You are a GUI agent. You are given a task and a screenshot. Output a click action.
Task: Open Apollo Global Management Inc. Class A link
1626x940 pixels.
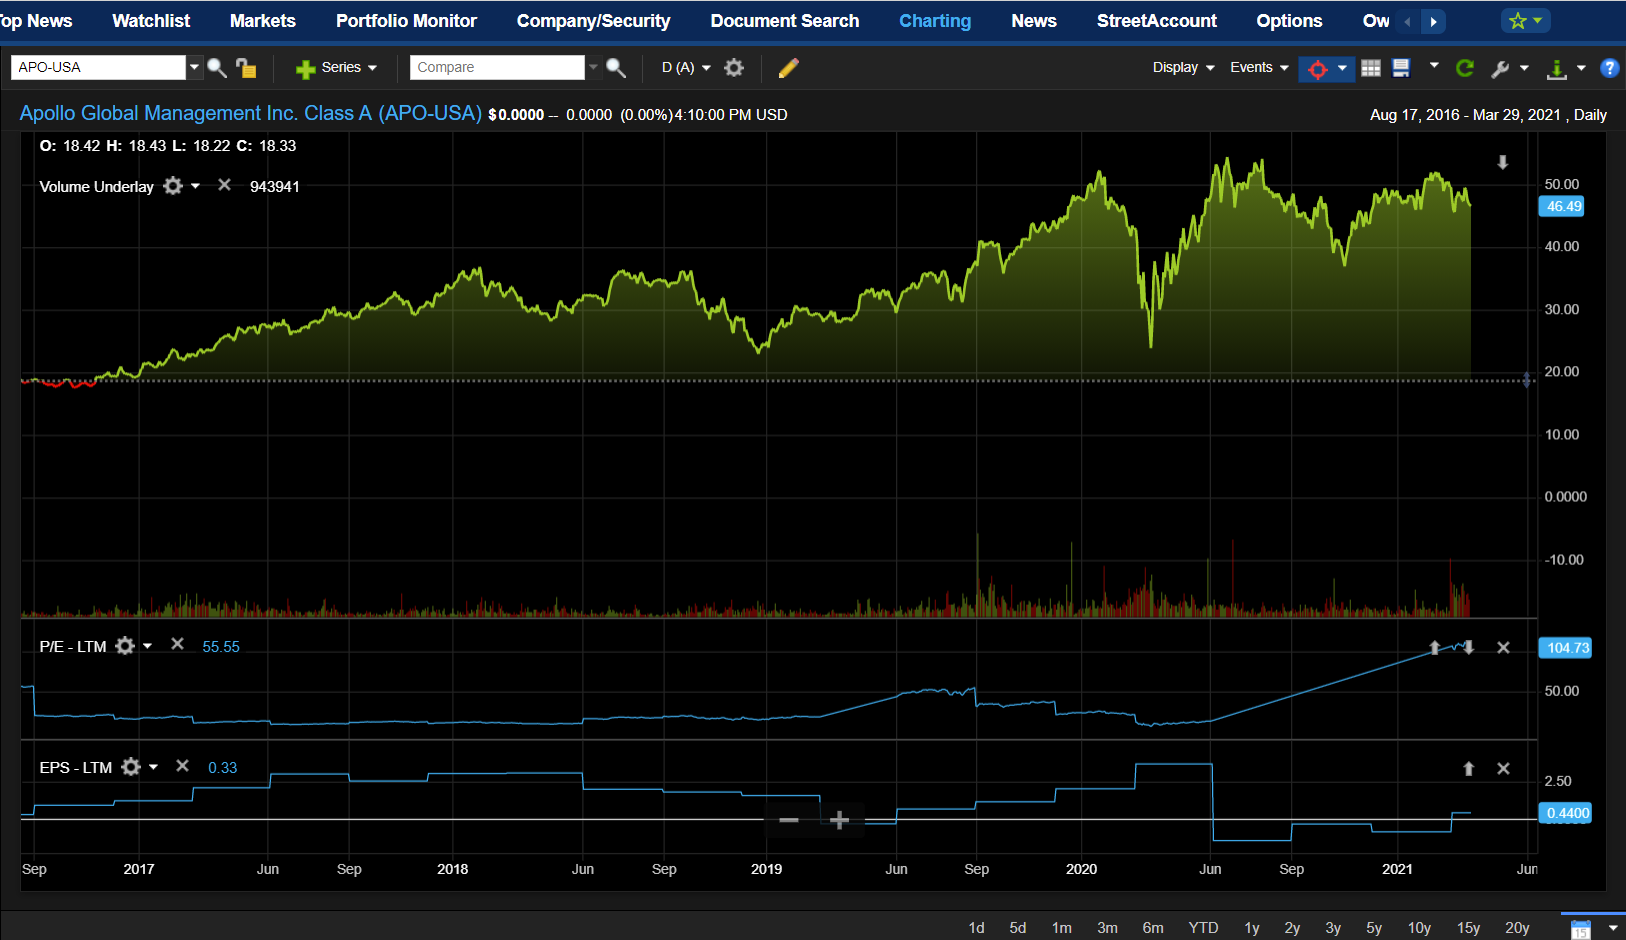point(251,113)
